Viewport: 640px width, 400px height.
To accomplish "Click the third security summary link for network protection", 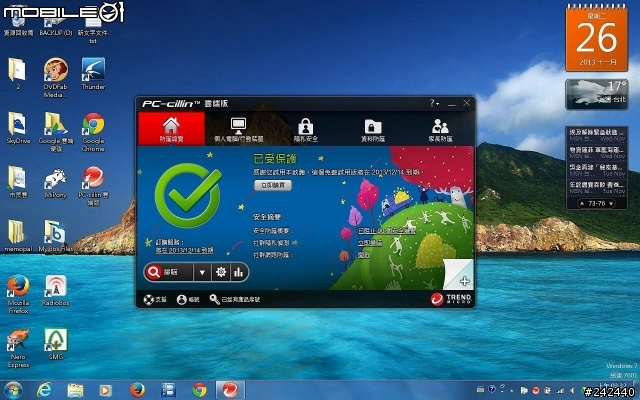I will pyautogui.click(x=364, y=255).
